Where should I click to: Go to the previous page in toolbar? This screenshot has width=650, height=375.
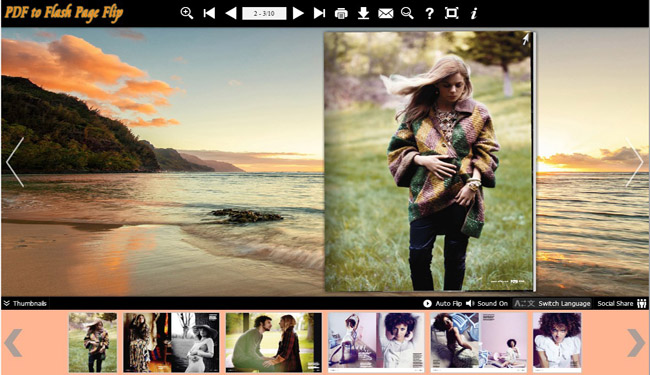(x=230, y=13)
